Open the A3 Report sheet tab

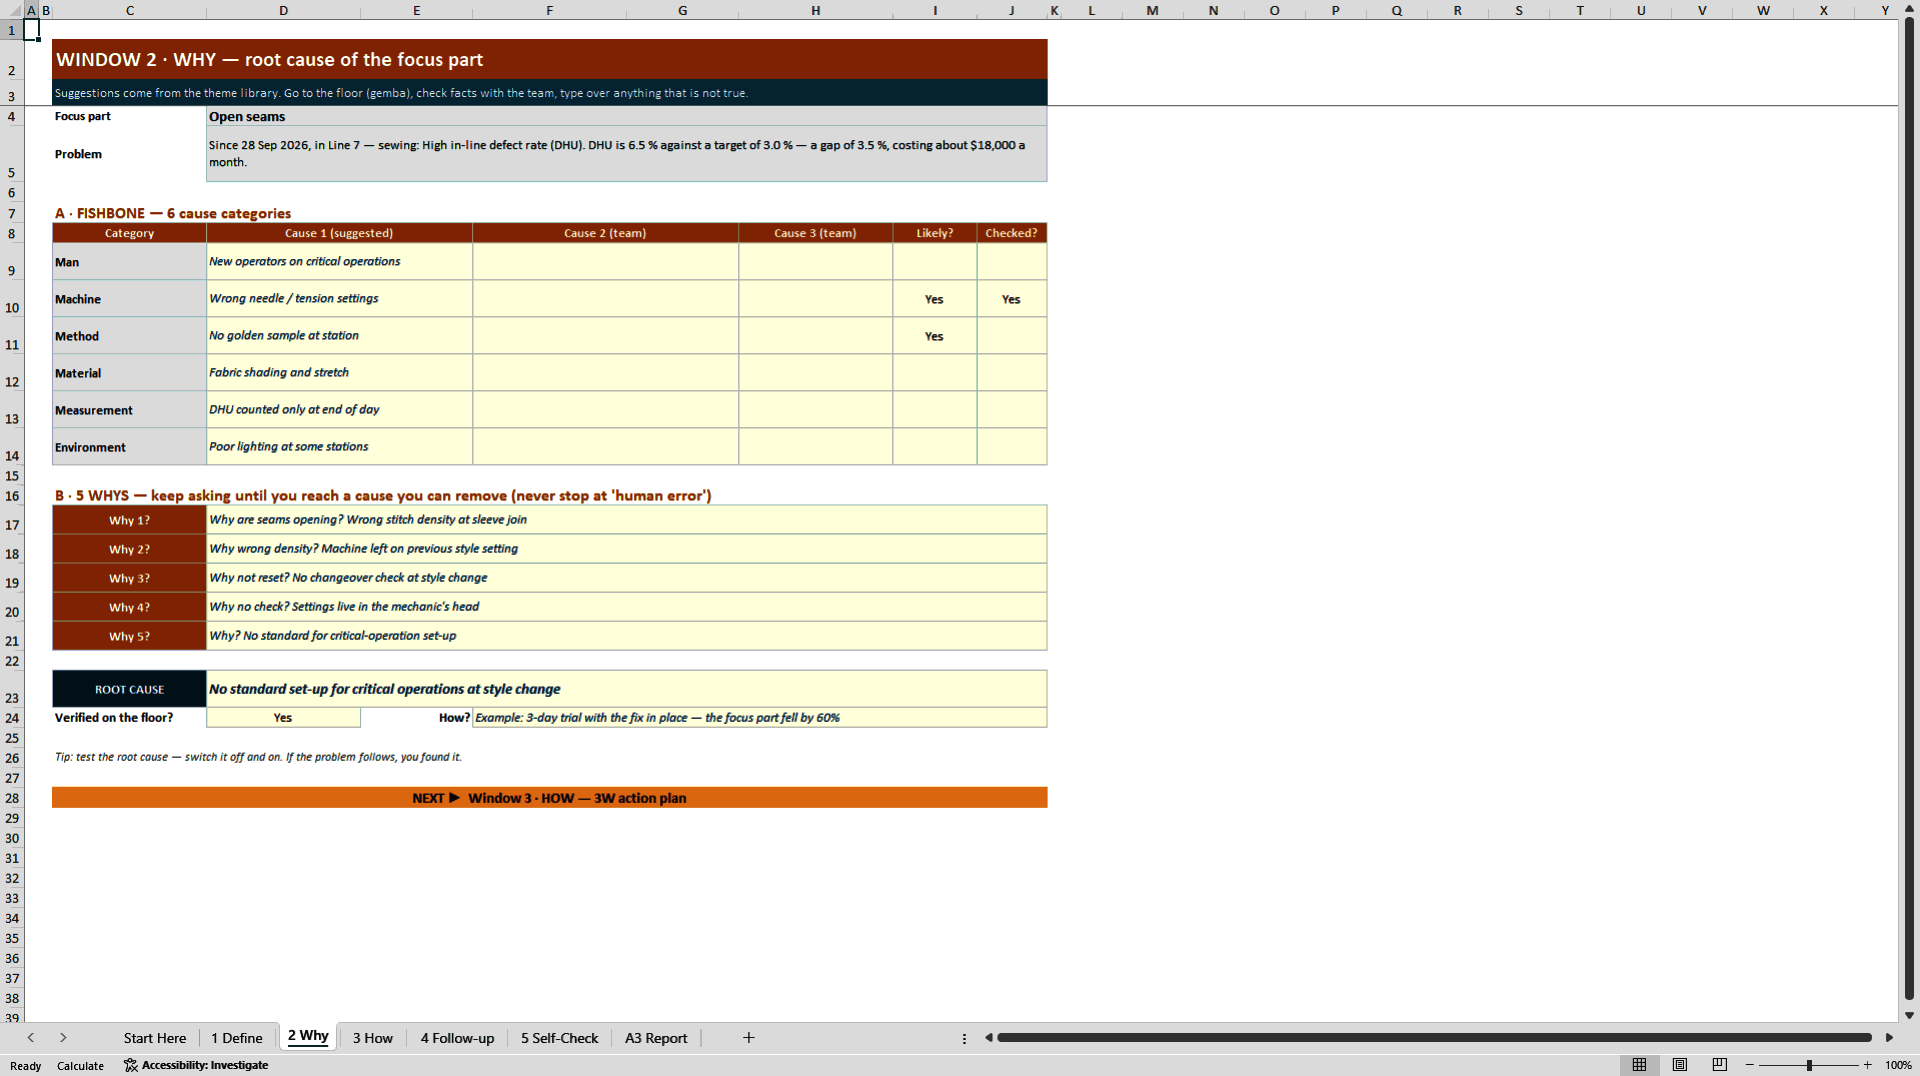656,1038
